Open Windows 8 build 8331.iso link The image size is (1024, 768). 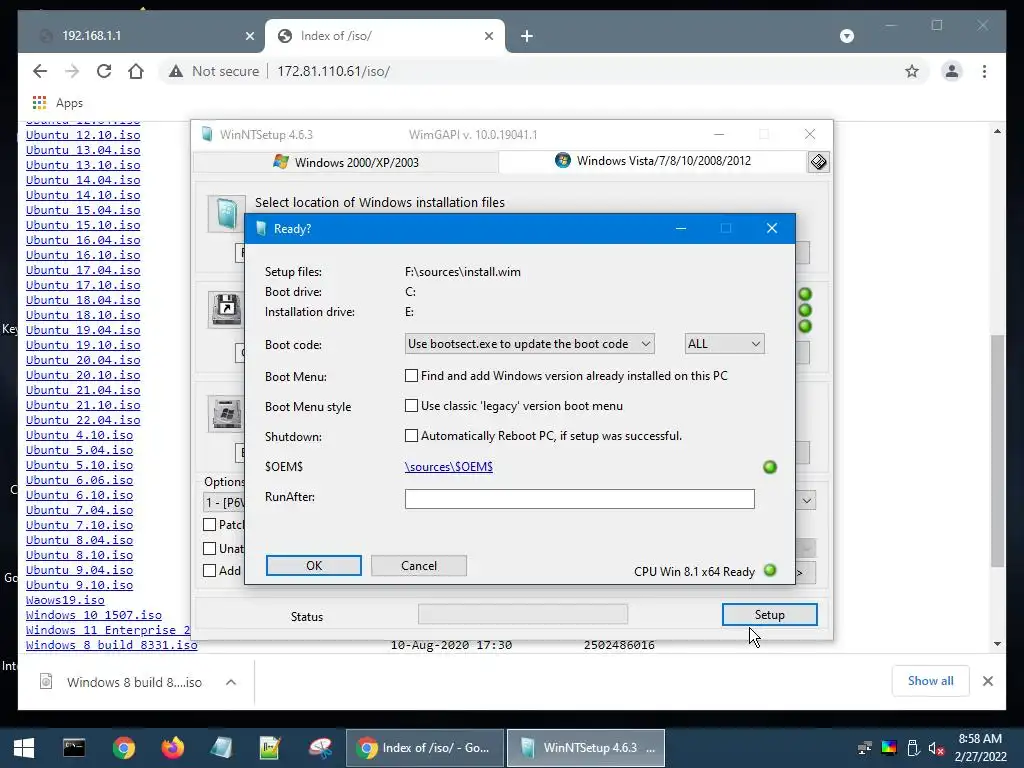[111, 645]
